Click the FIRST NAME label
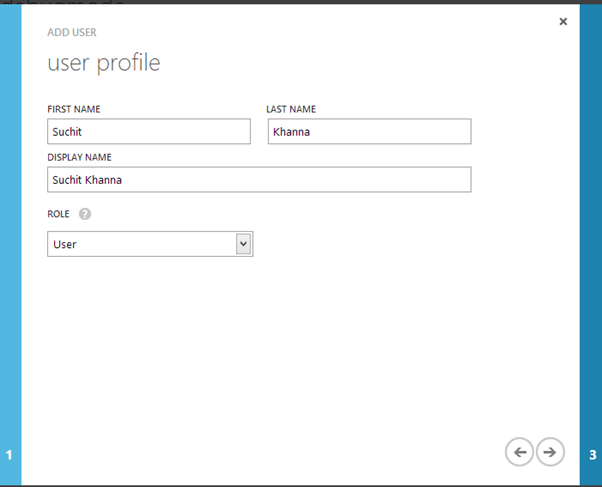This screenshot has width=602, height=487. (73, 109)
